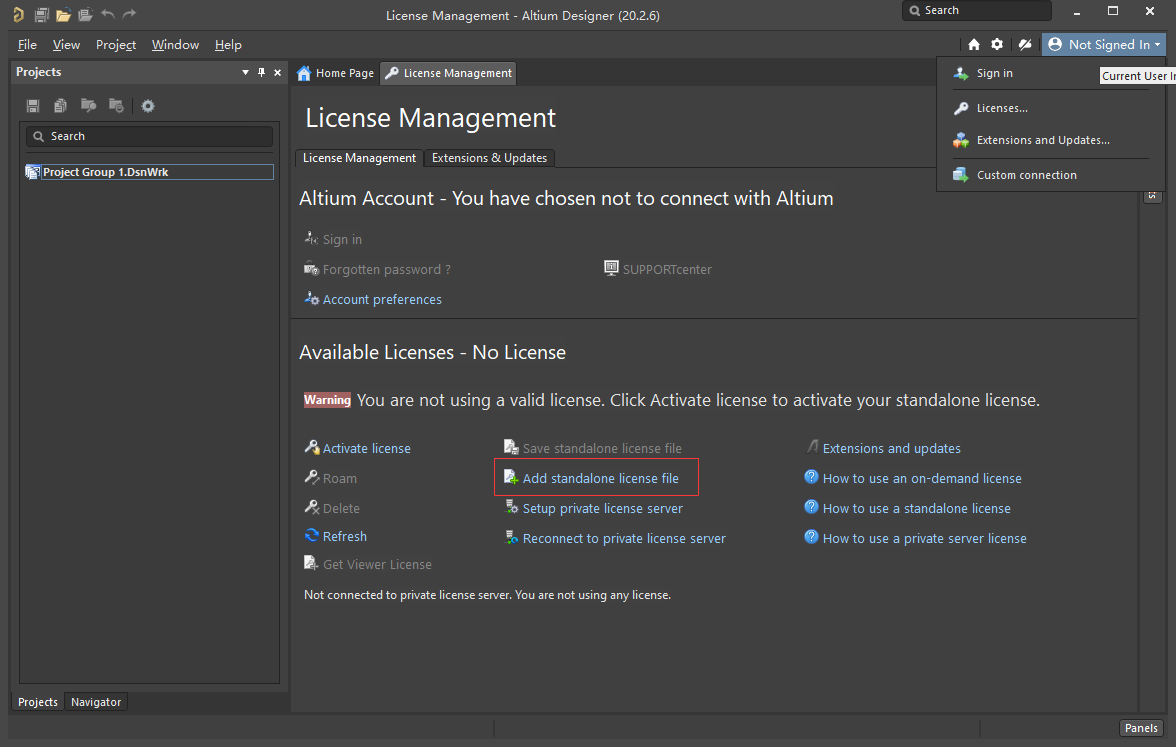This screenshot has width=1176, height=747.
Task: Open Projects panel settings gear icon
Action: 148,106
